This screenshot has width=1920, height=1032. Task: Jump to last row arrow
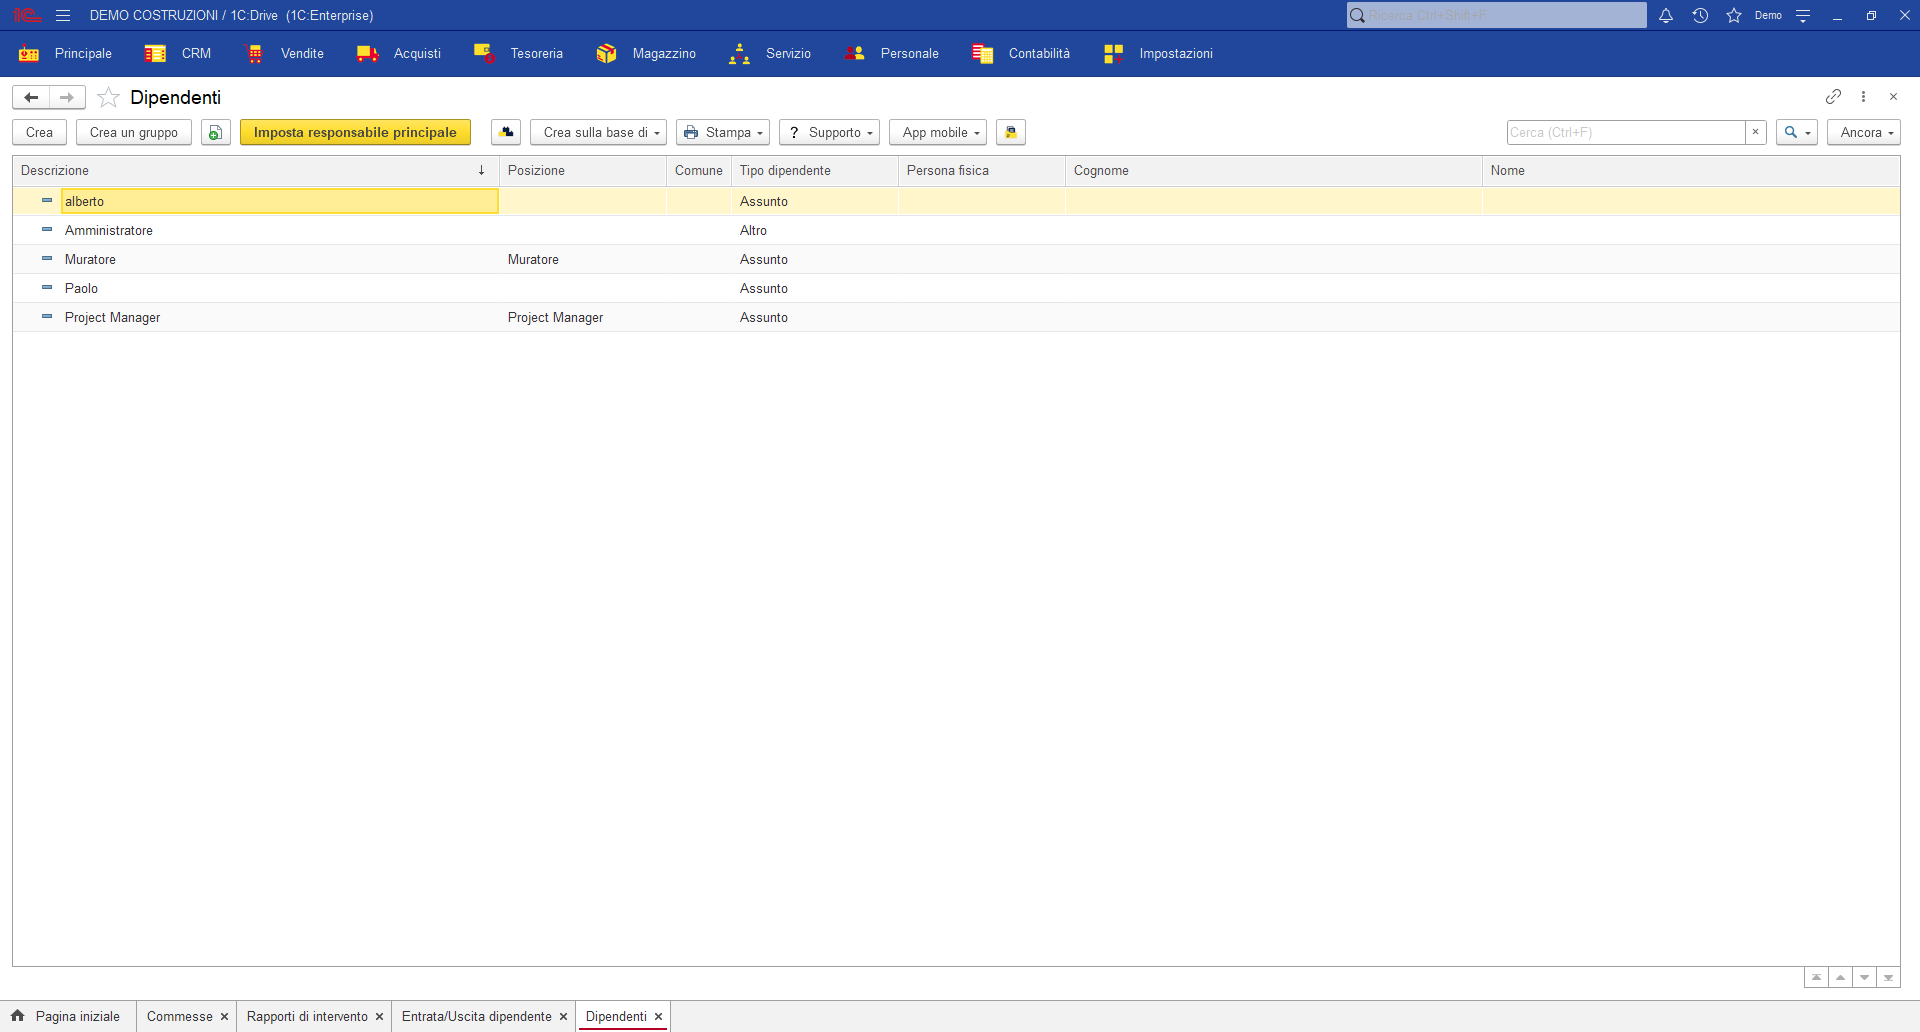[1888, 977]
